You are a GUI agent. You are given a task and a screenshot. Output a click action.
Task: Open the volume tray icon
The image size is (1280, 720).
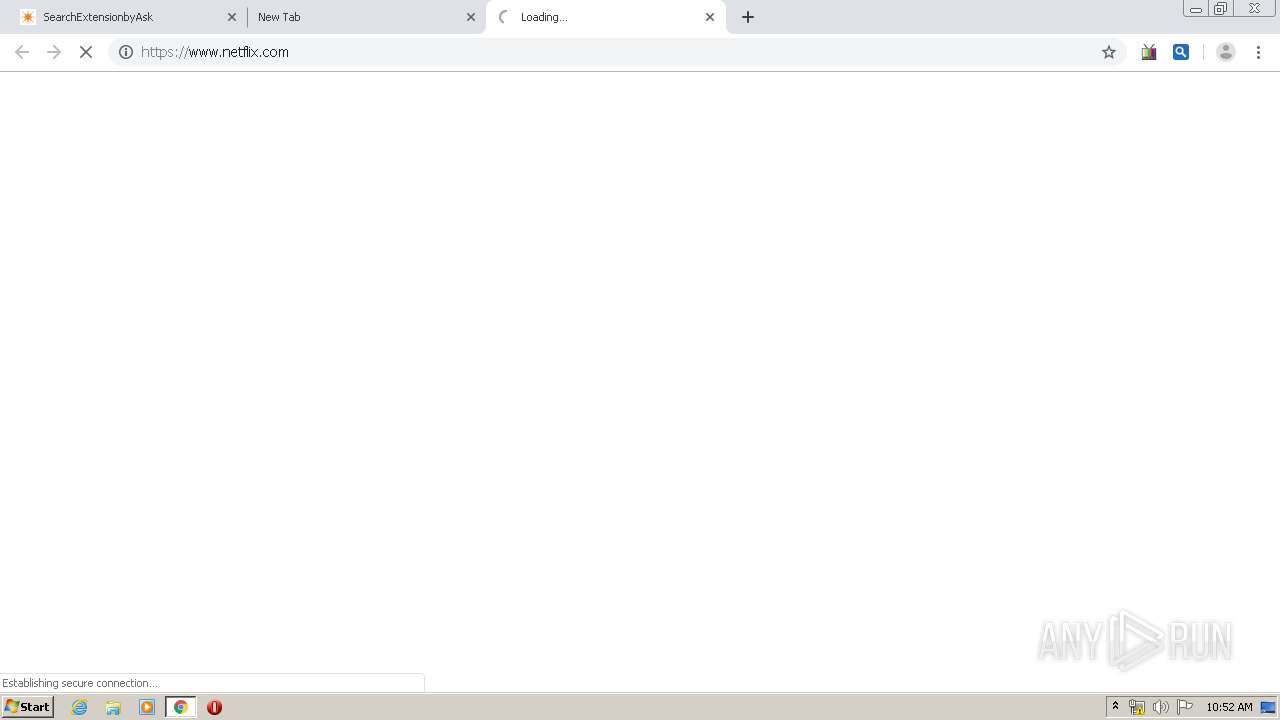click(x=1161, y=707)
